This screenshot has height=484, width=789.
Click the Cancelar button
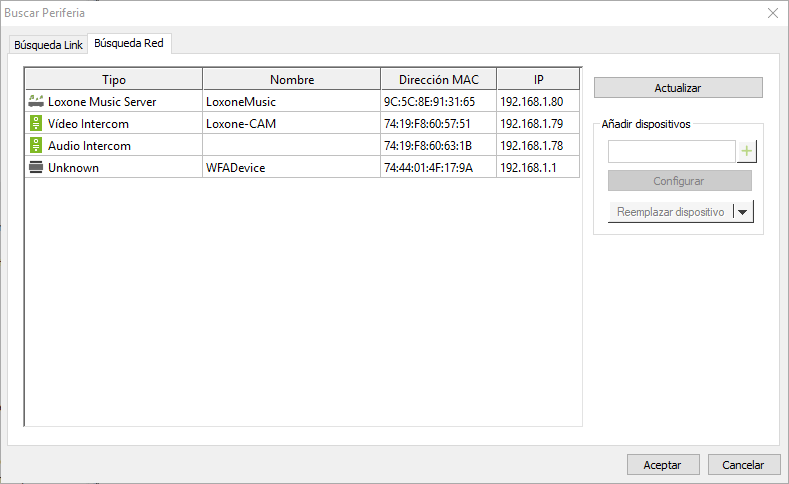743,465
